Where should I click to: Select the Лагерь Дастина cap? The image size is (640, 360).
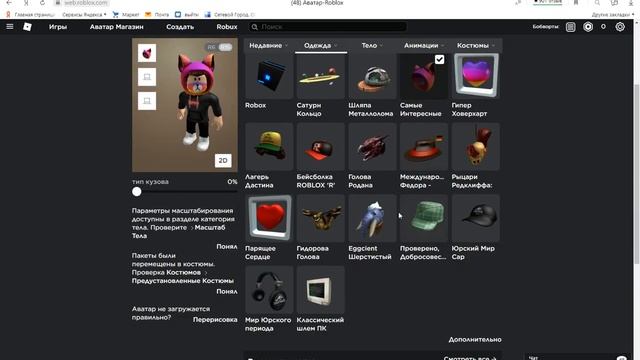click(x=269, y=147)
